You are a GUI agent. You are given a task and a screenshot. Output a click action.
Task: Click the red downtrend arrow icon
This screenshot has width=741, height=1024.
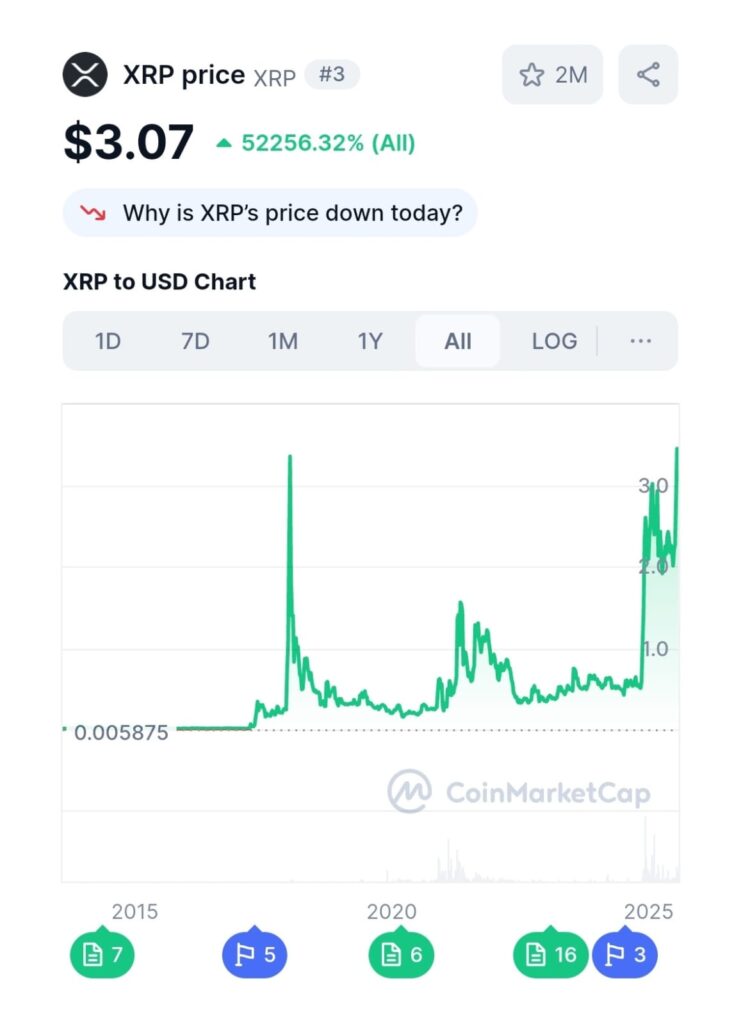(x=93, y=213)
